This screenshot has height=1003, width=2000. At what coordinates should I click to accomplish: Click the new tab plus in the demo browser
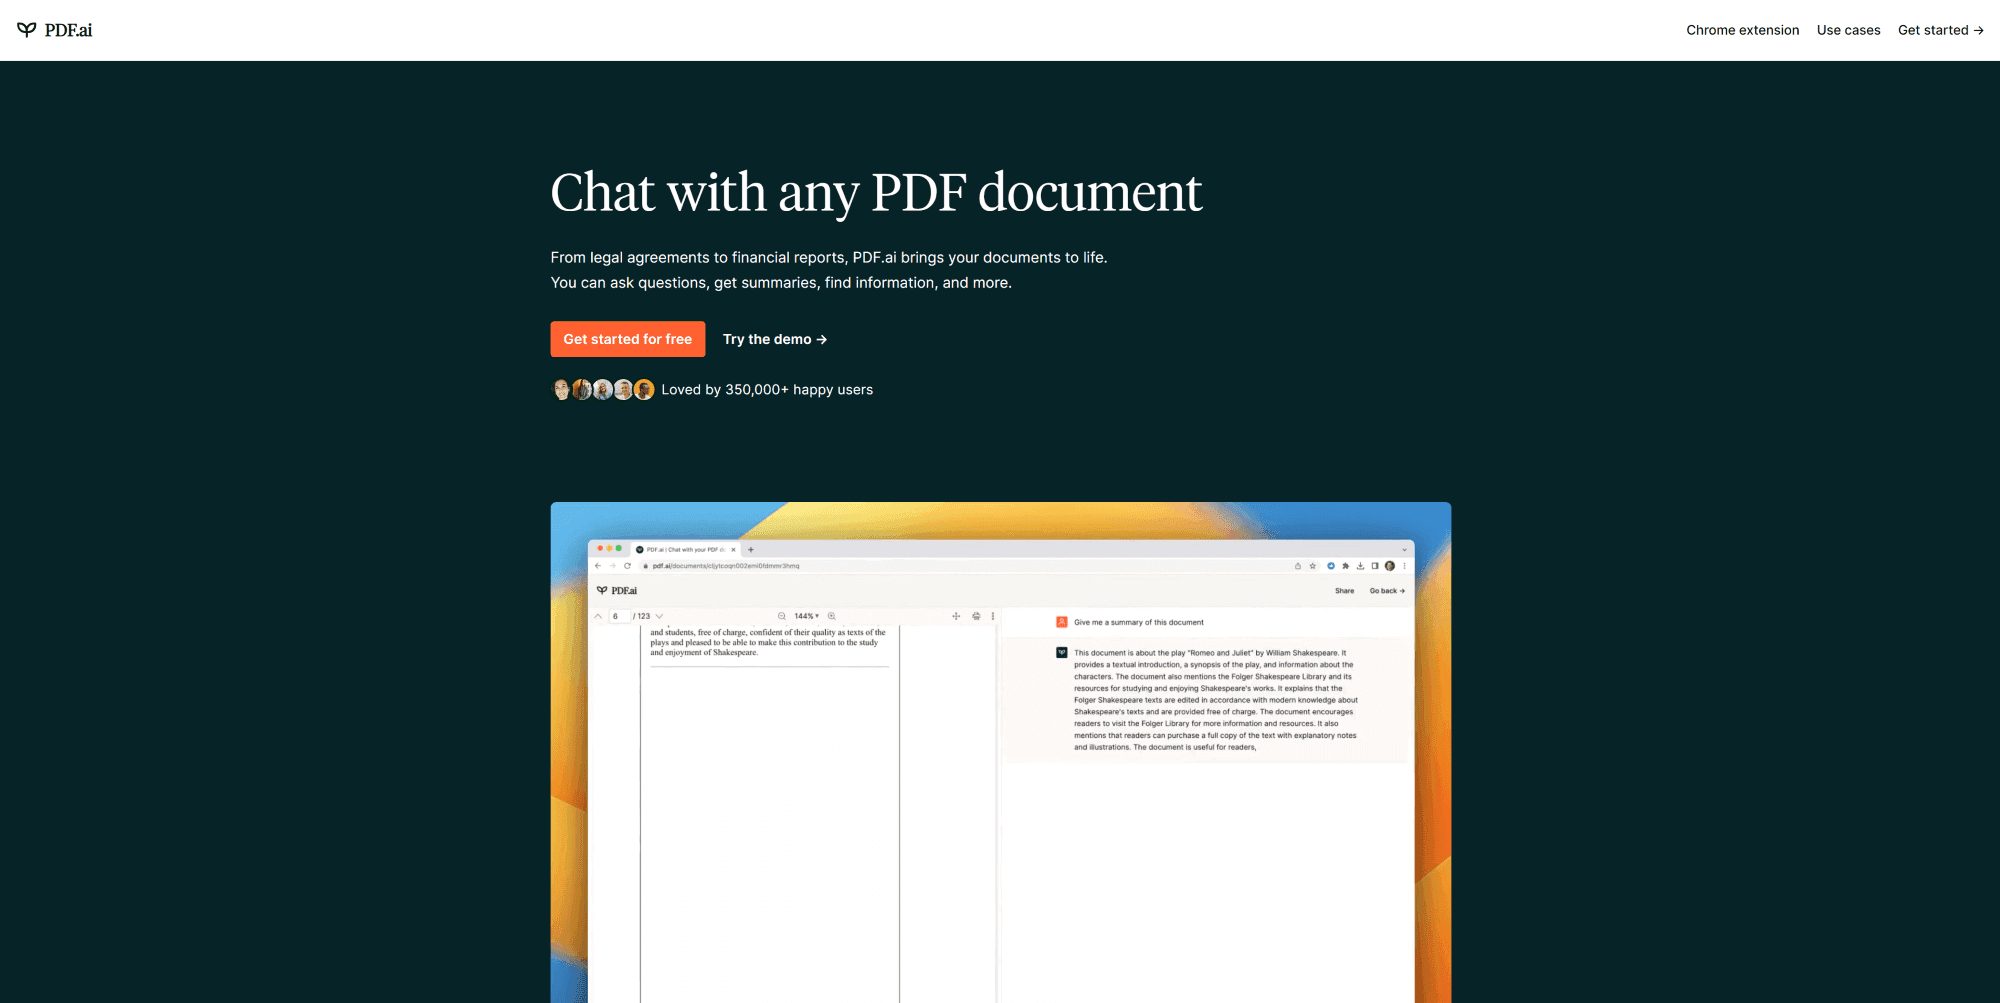[x=751, y=549]
